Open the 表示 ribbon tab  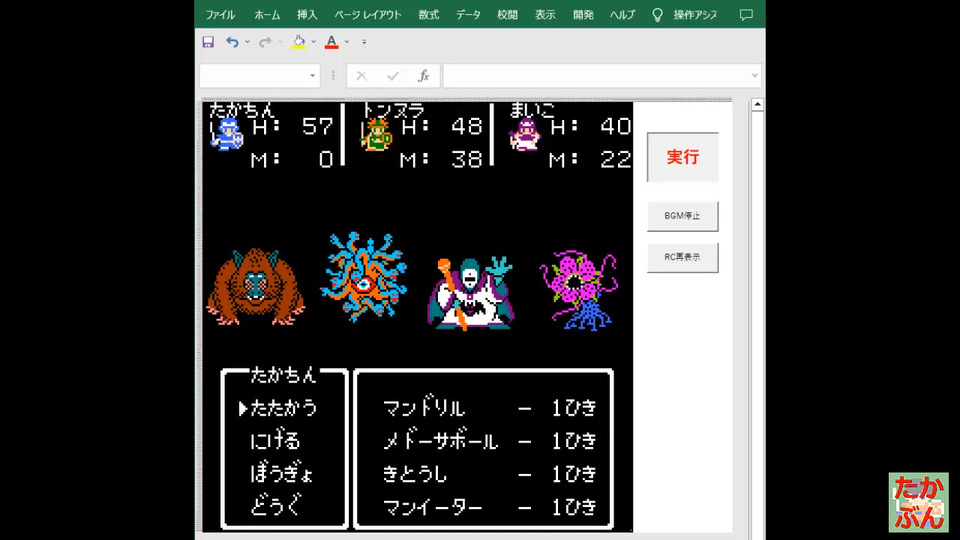pyautogui.click(x=545, y=15)
